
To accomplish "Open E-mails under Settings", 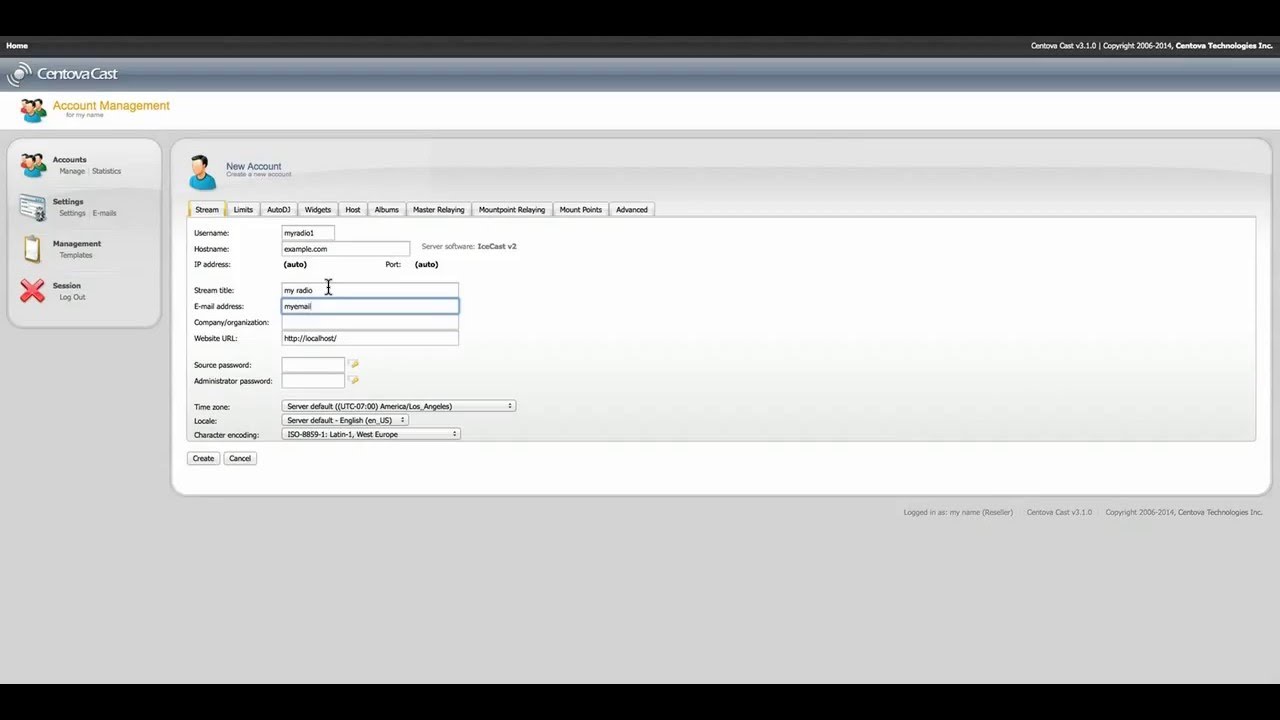I will (x=105, y=213).
